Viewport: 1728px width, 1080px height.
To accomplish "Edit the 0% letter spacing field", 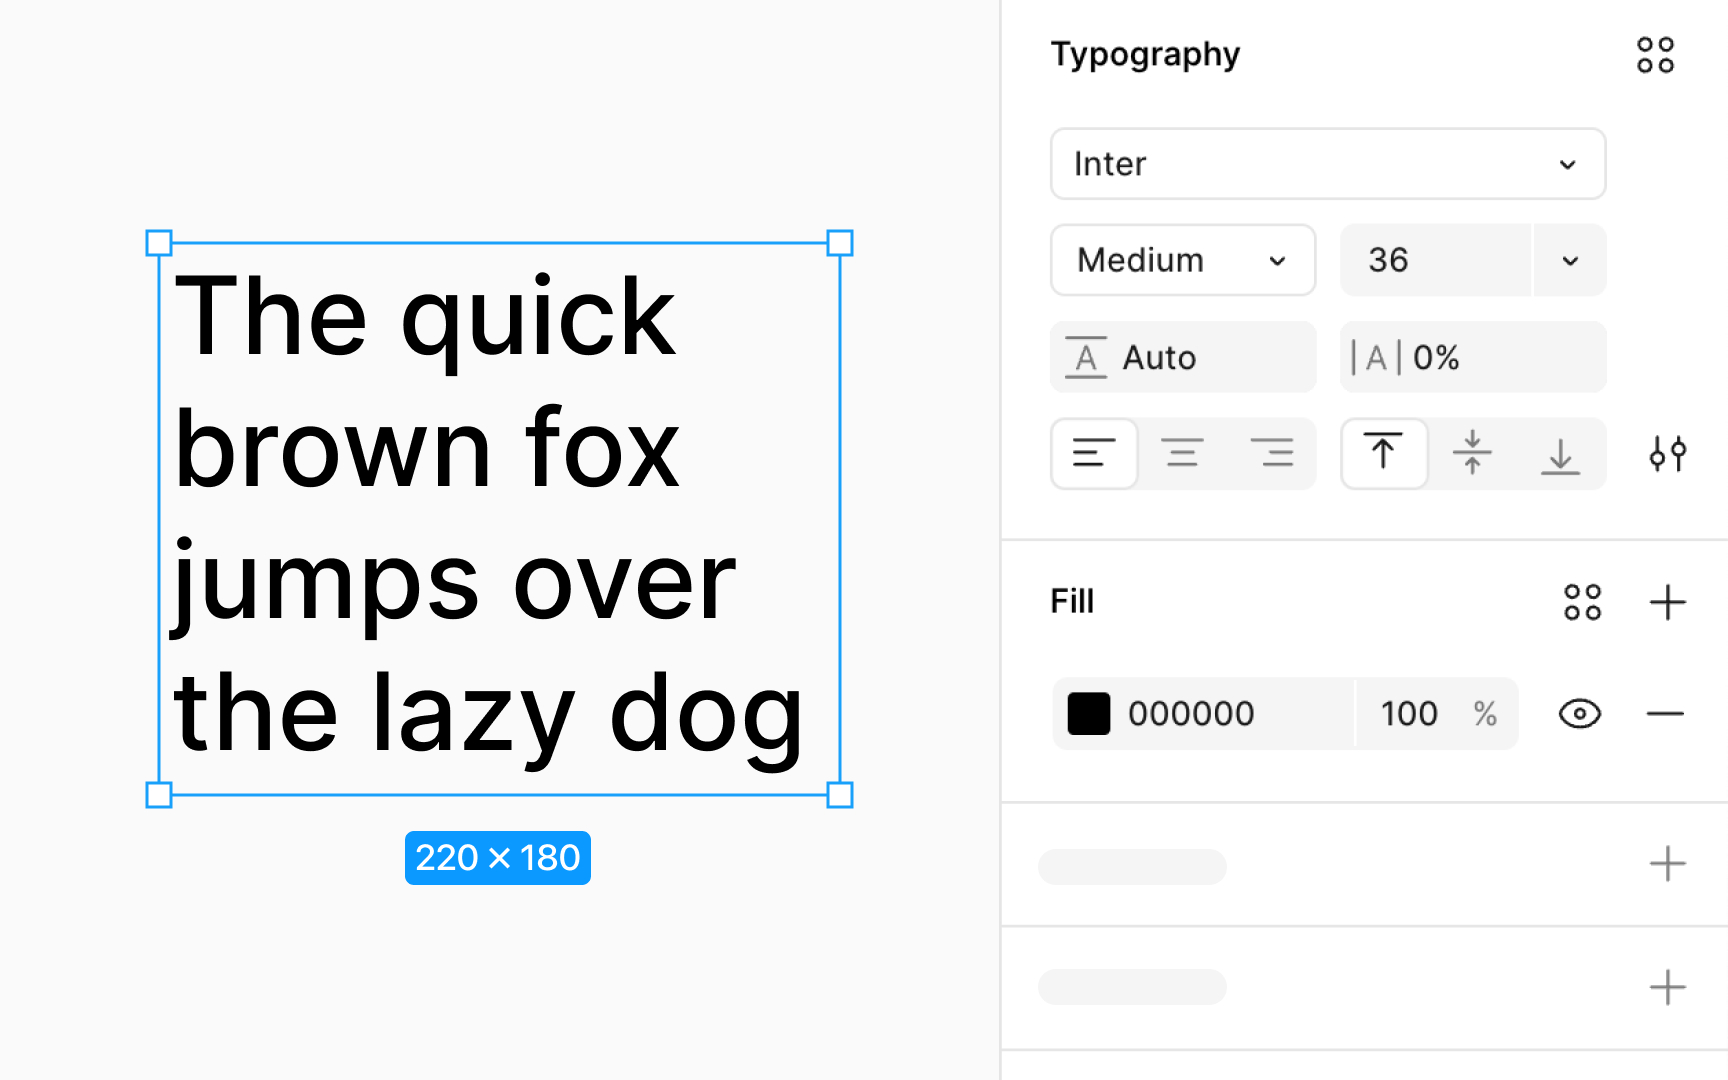I will pos(1473,357).
